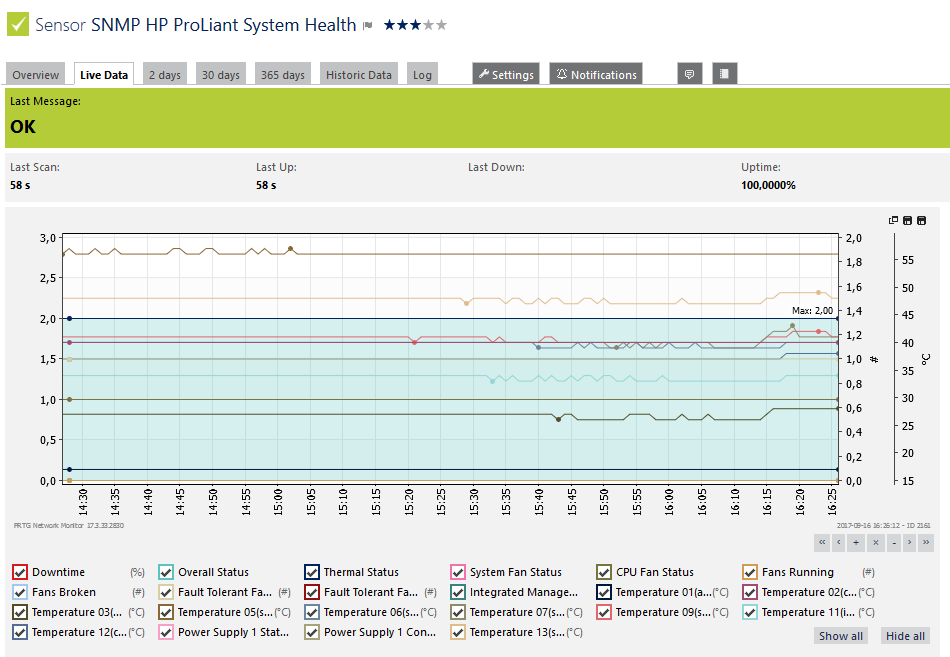Toggle the Fans Running checkbox
Image resolution: width=950 pixels, height=657 pixels.
coord(750,572)
